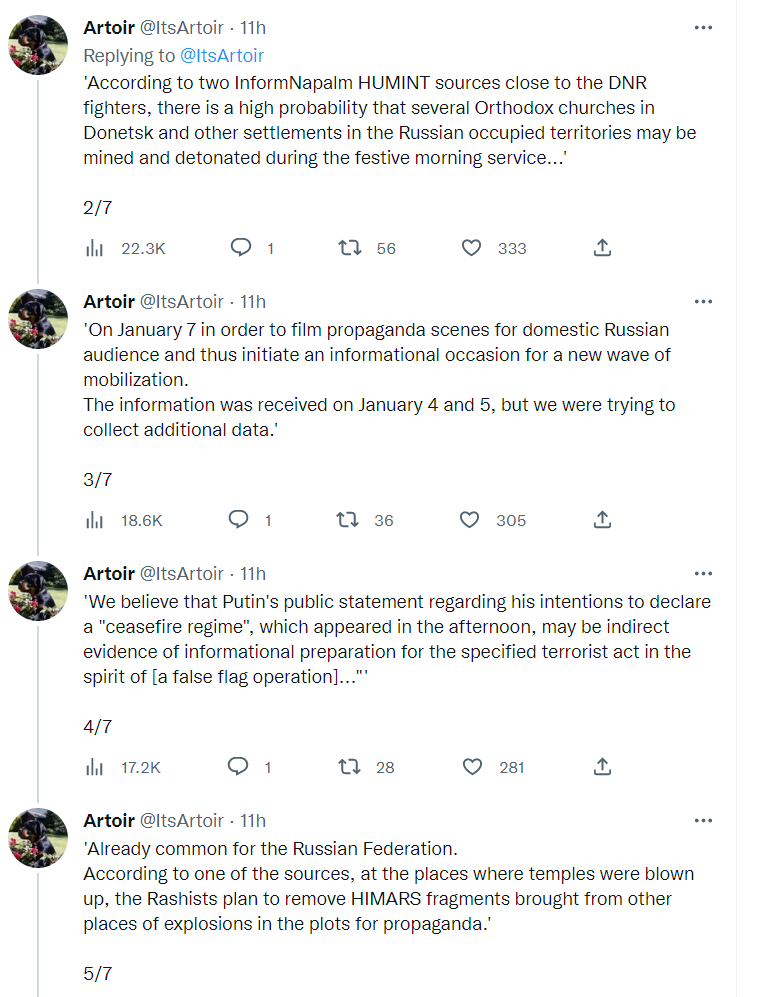Share the 3/7 tweet via share icon
763x997 pixels.
[x=602, y=520]
